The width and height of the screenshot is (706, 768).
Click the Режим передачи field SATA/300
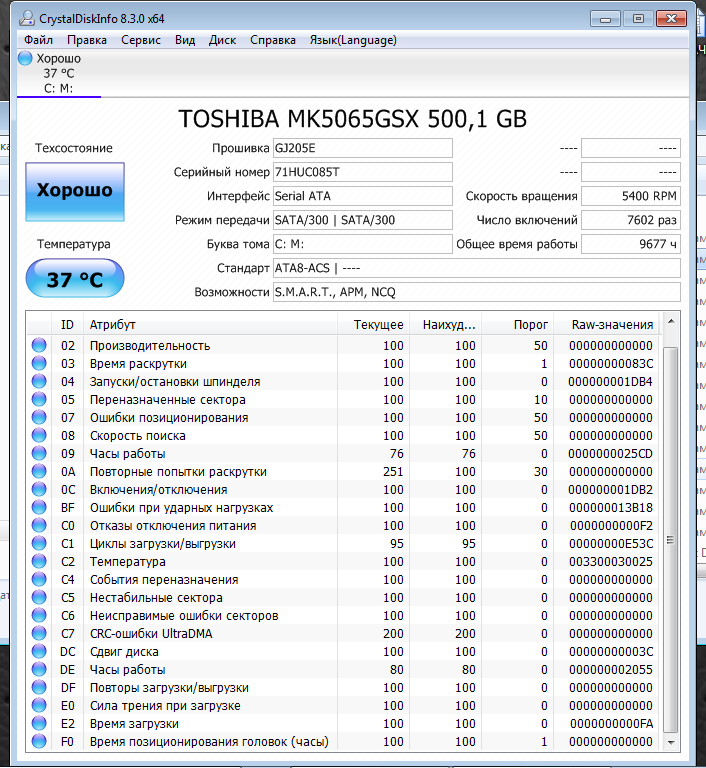(363, 220)
